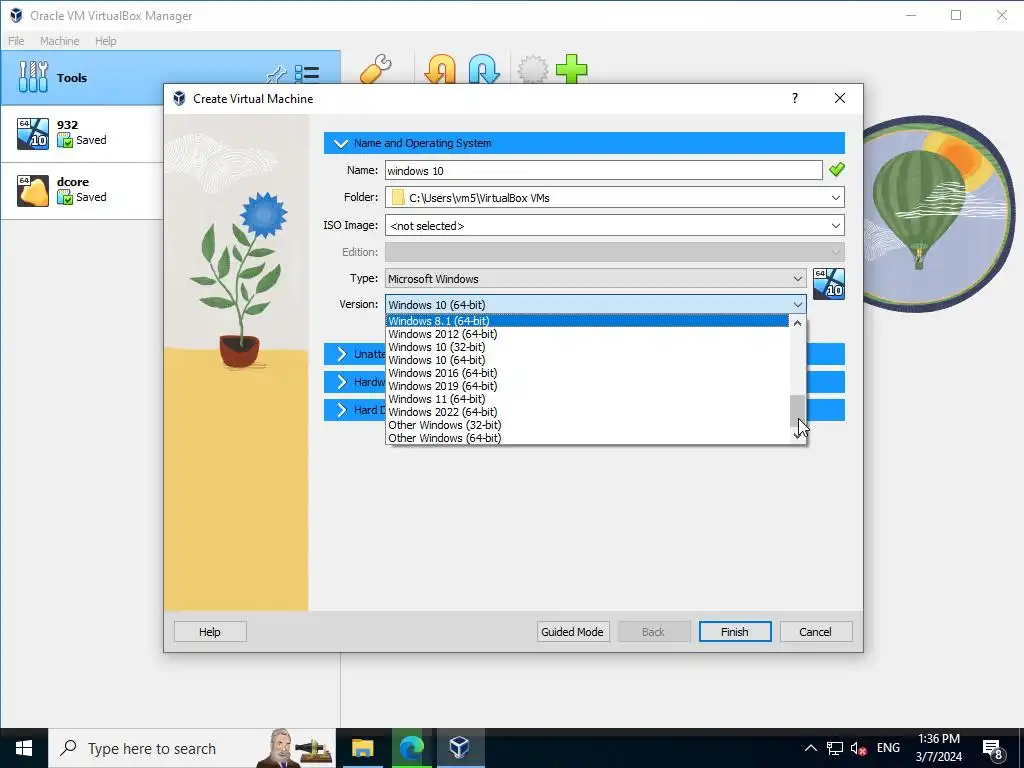This screenshot has height=768, width=1024.
Task: Open the Tools list menu icon
Action: tap(307, 74)
